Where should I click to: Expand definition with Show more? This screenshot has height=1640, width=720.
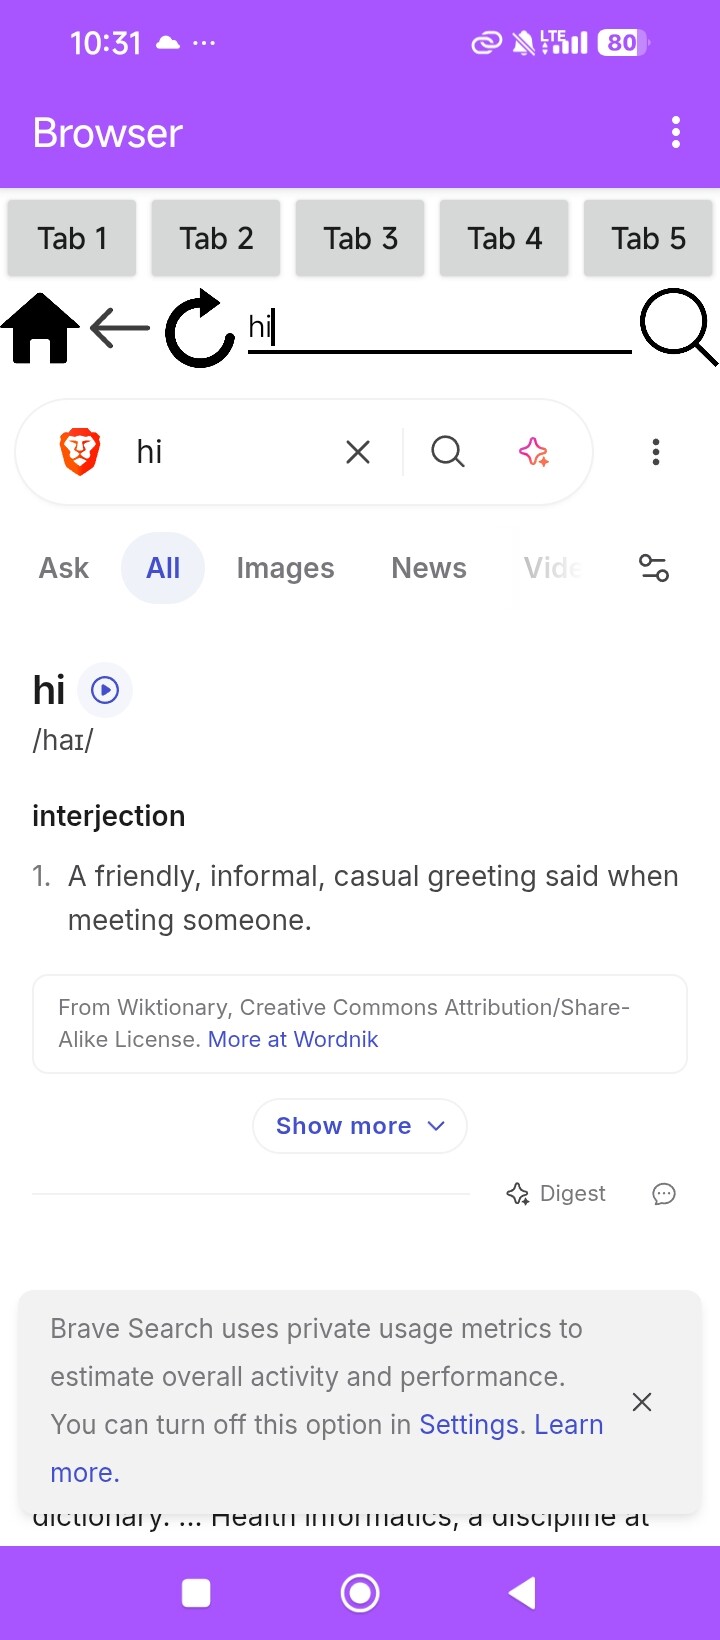point(360,1126)
